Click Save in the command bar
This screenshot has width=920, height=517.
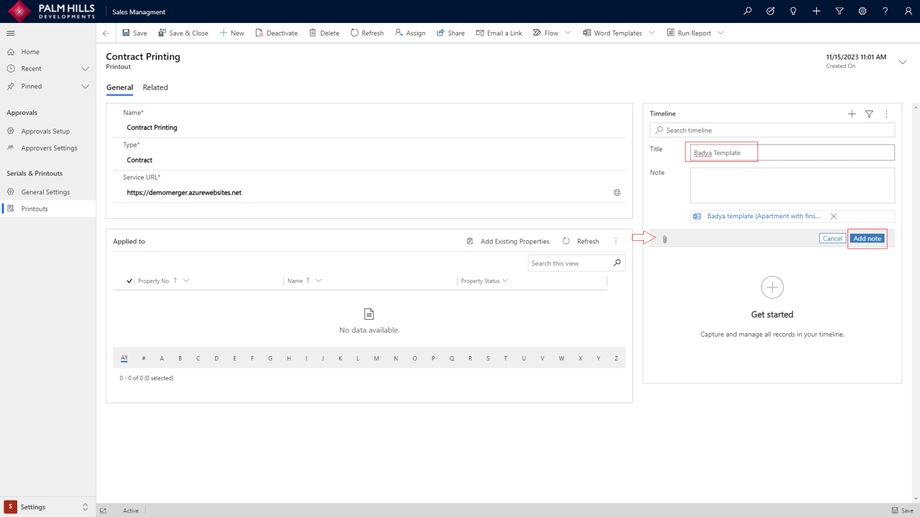(134, 33)
